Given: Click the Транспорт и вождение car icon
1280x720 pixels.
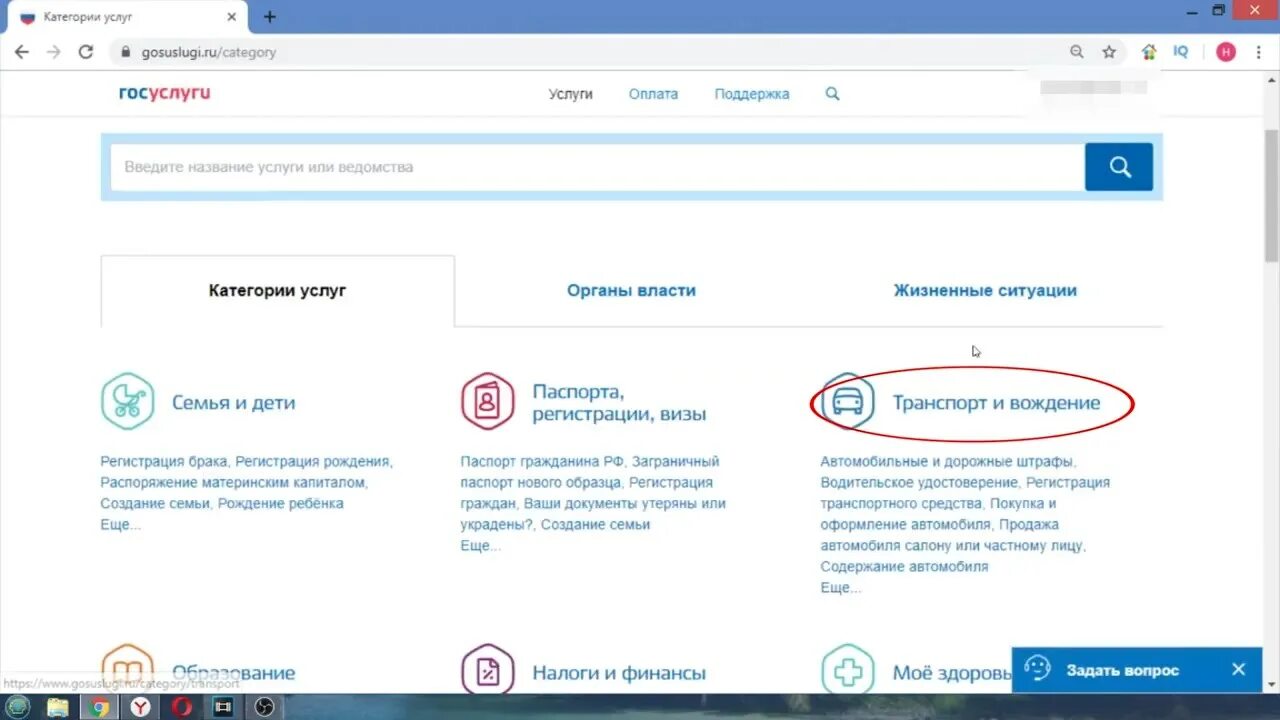Looking at the screenshot, I should 847,402.
